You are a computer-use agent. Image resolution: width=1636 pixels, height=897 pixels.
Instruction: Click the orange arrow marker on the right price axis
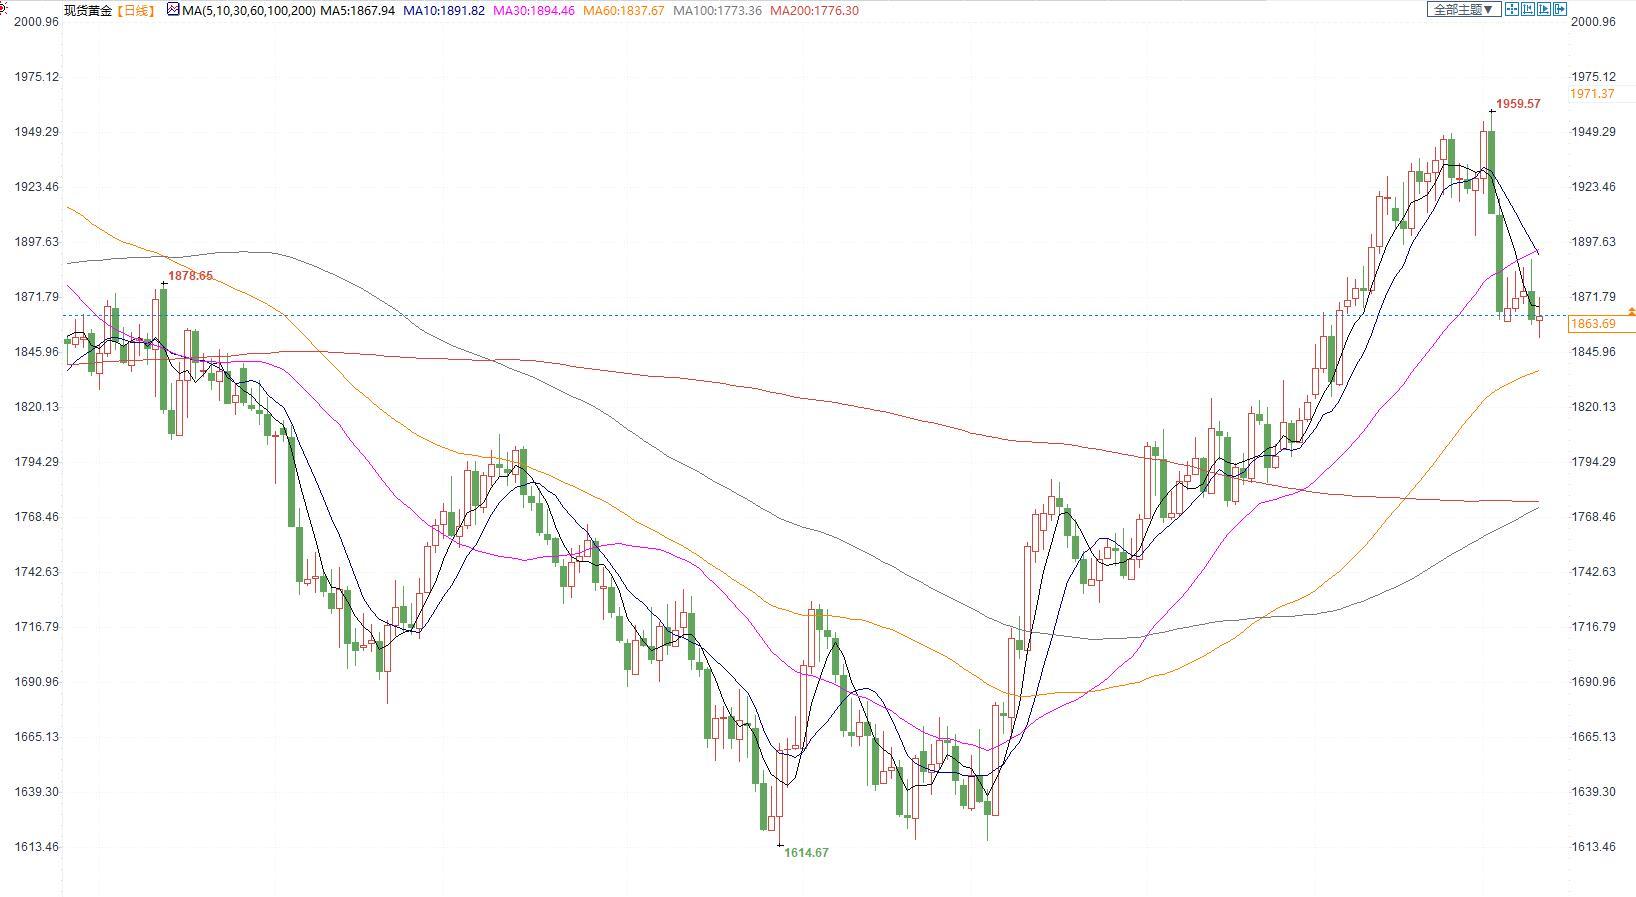[x=1631, y=313]
